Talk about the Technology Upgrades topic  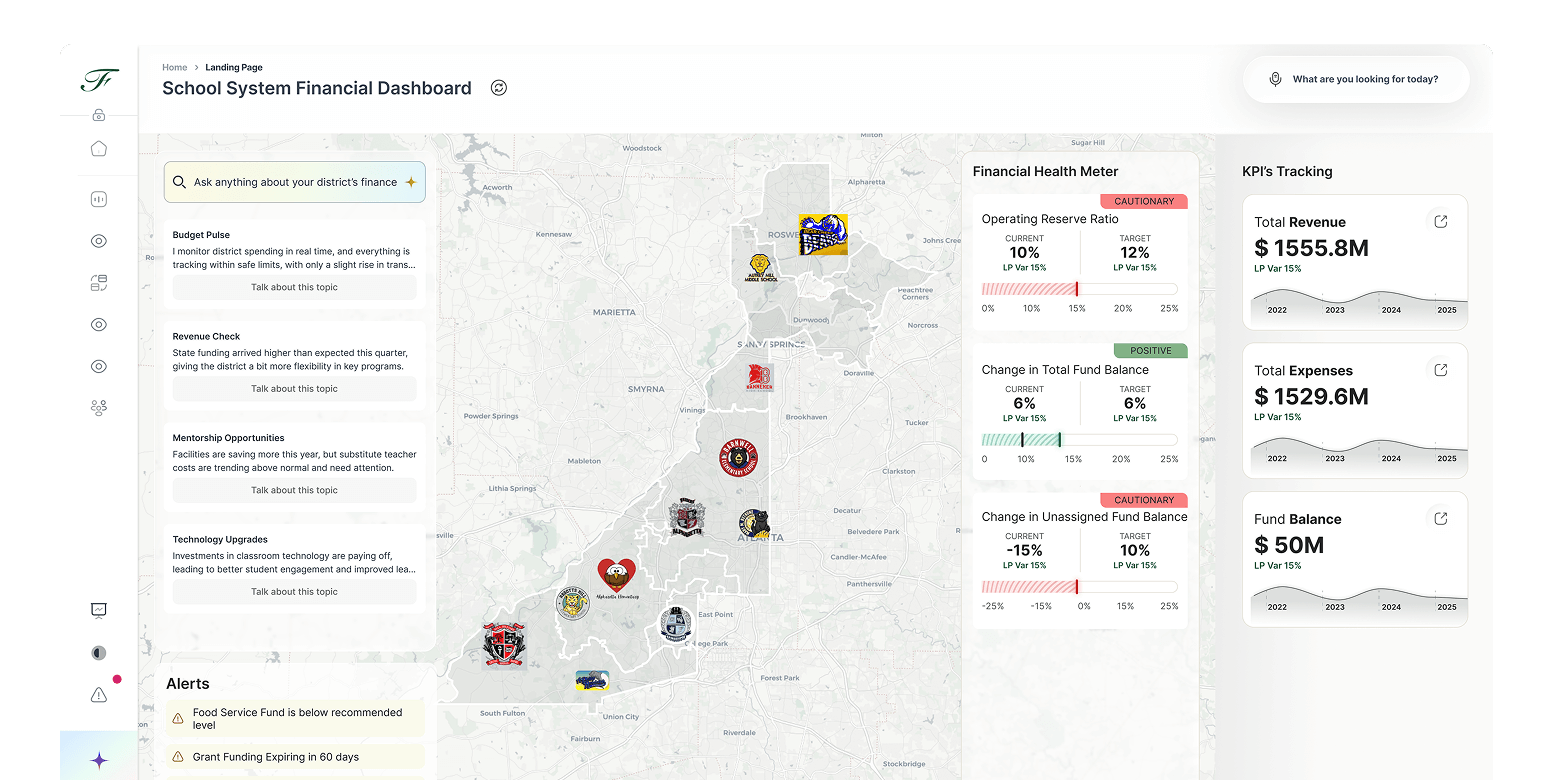click(294, 592)
